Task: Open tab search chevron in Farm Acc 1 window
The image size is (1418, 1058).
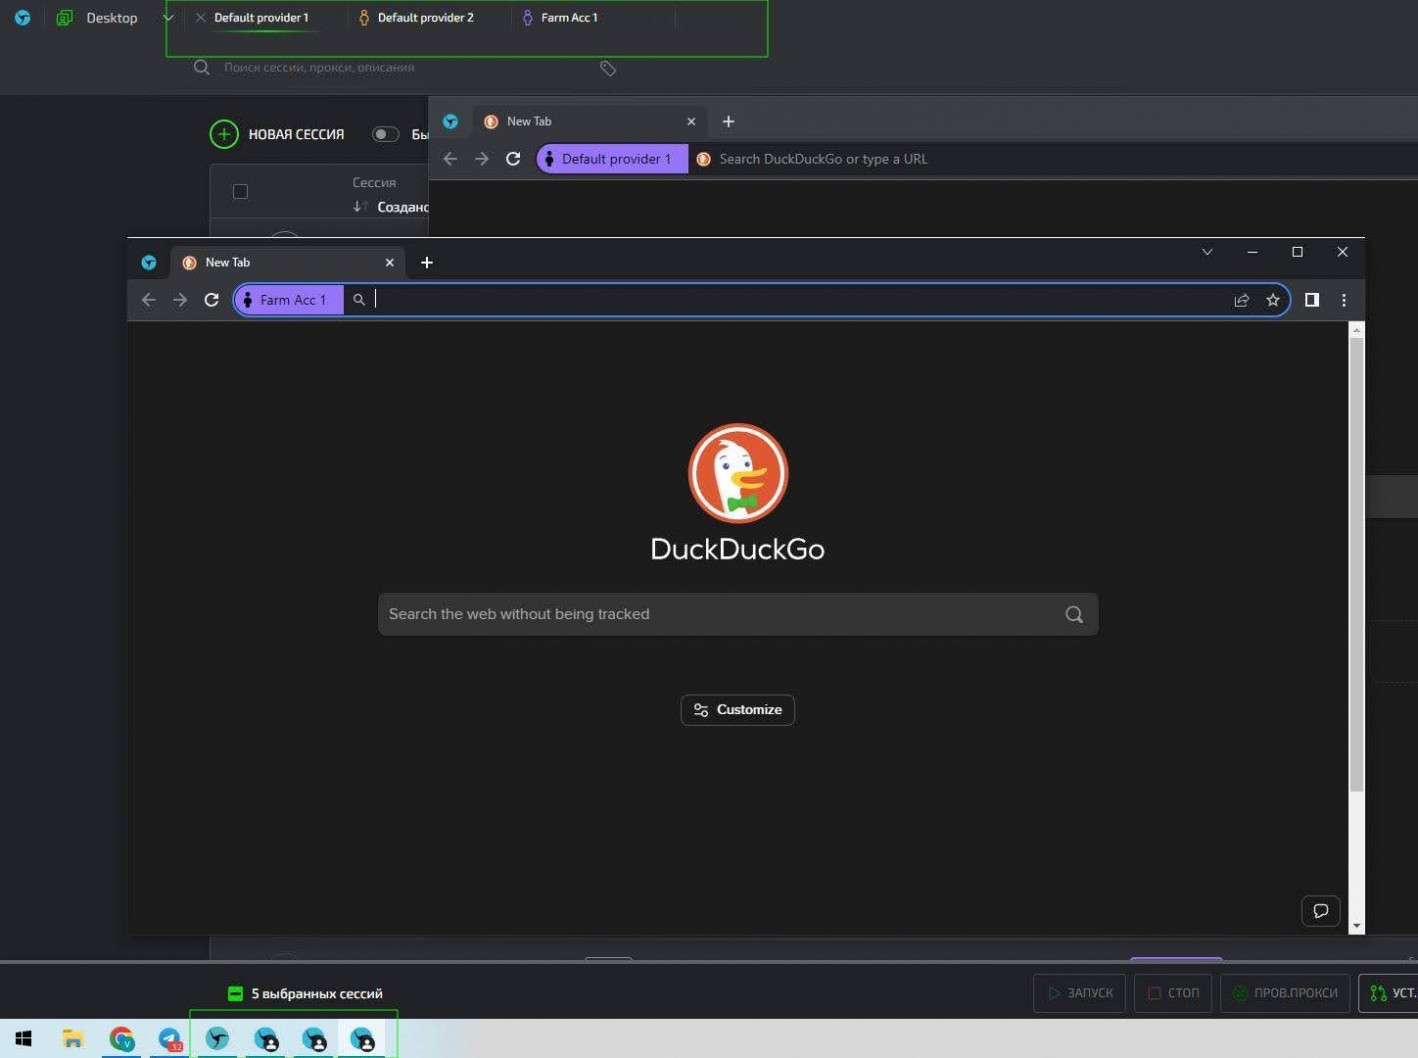Action: pos(1207,252)
